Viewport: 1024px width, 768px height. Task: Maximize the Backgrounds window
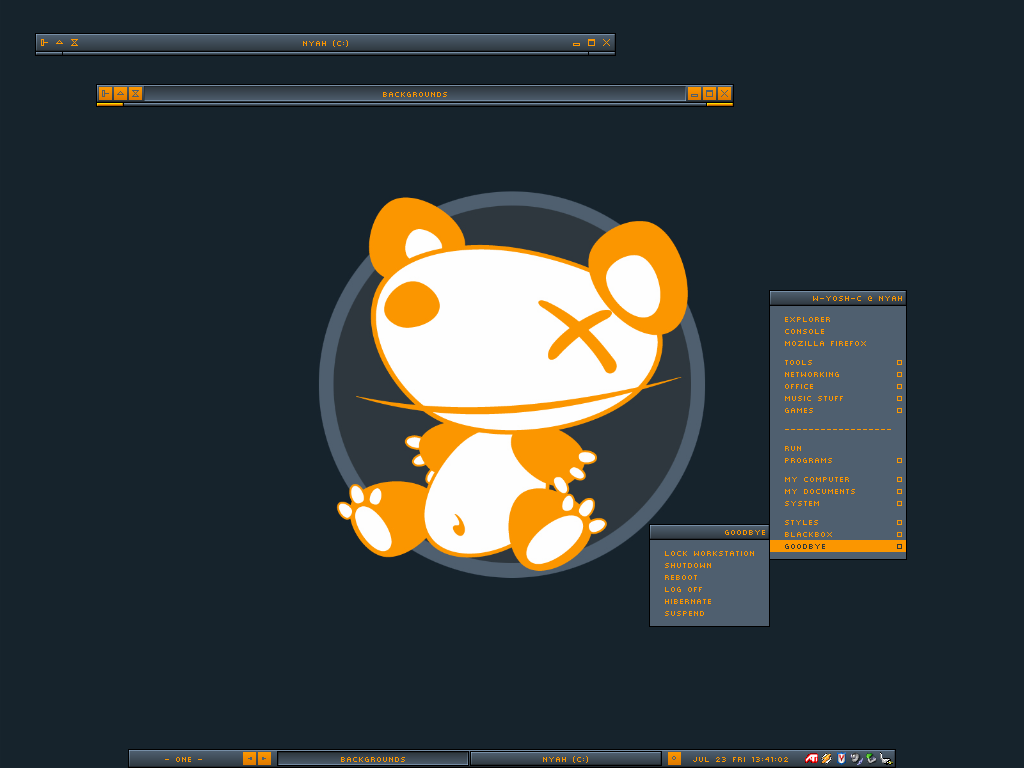(x=709, y=93)
